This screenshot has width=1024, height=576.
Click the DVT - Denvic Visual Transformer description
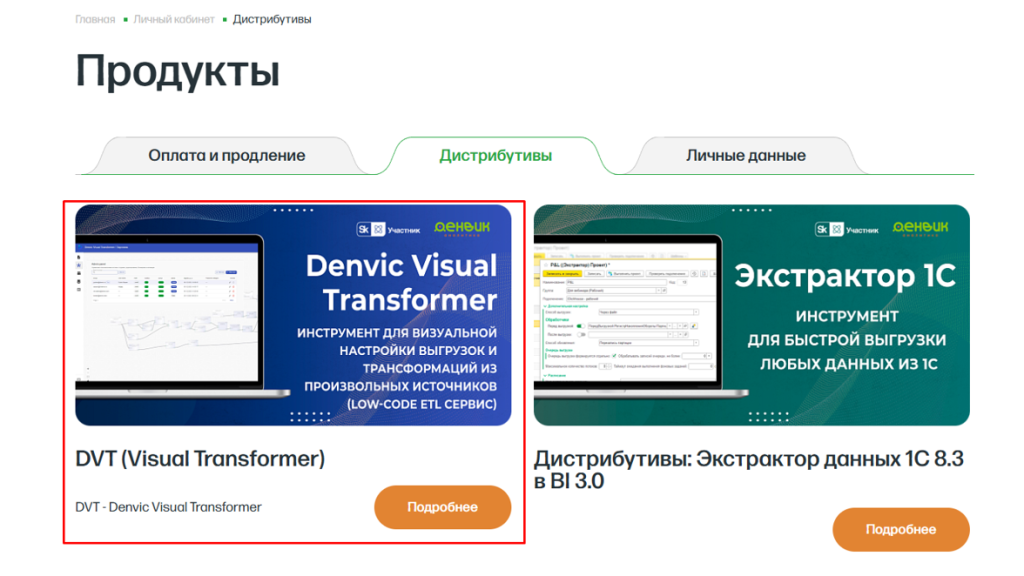click(x=168, y=507)
